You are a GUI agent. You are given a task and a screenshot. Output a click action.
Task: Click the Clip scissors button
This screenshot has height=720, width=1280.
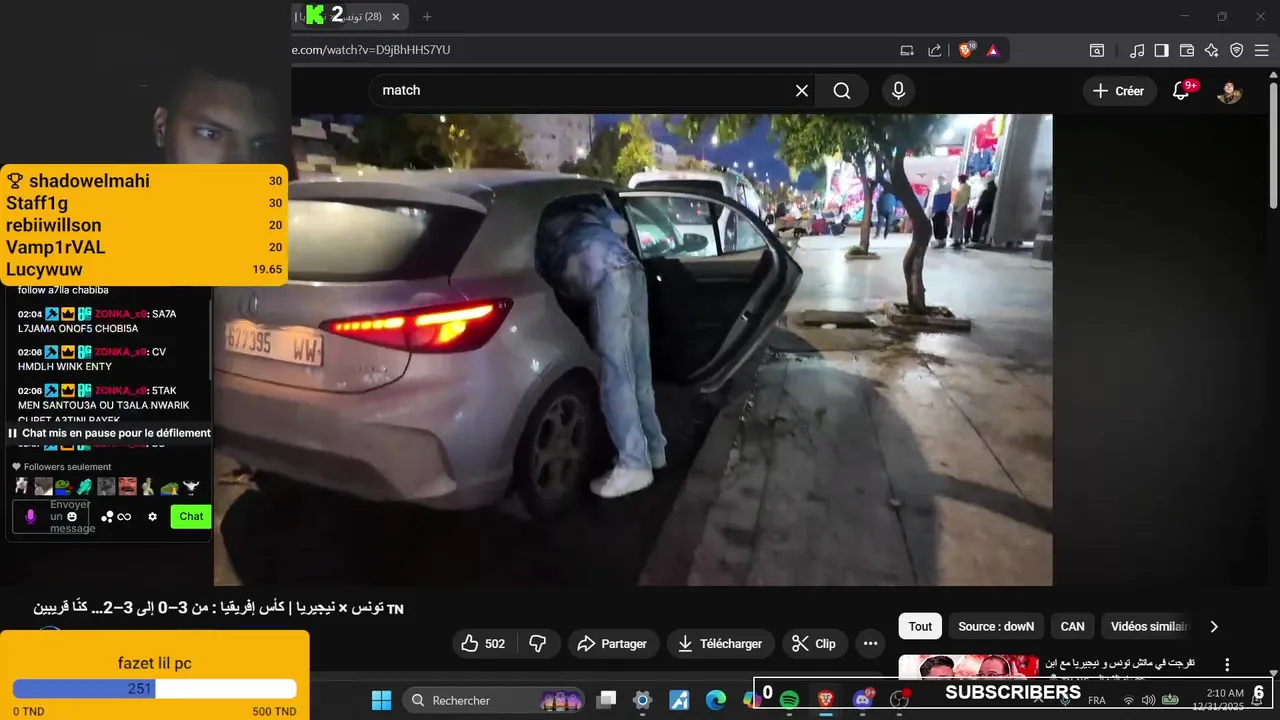(x=814, y=644)
